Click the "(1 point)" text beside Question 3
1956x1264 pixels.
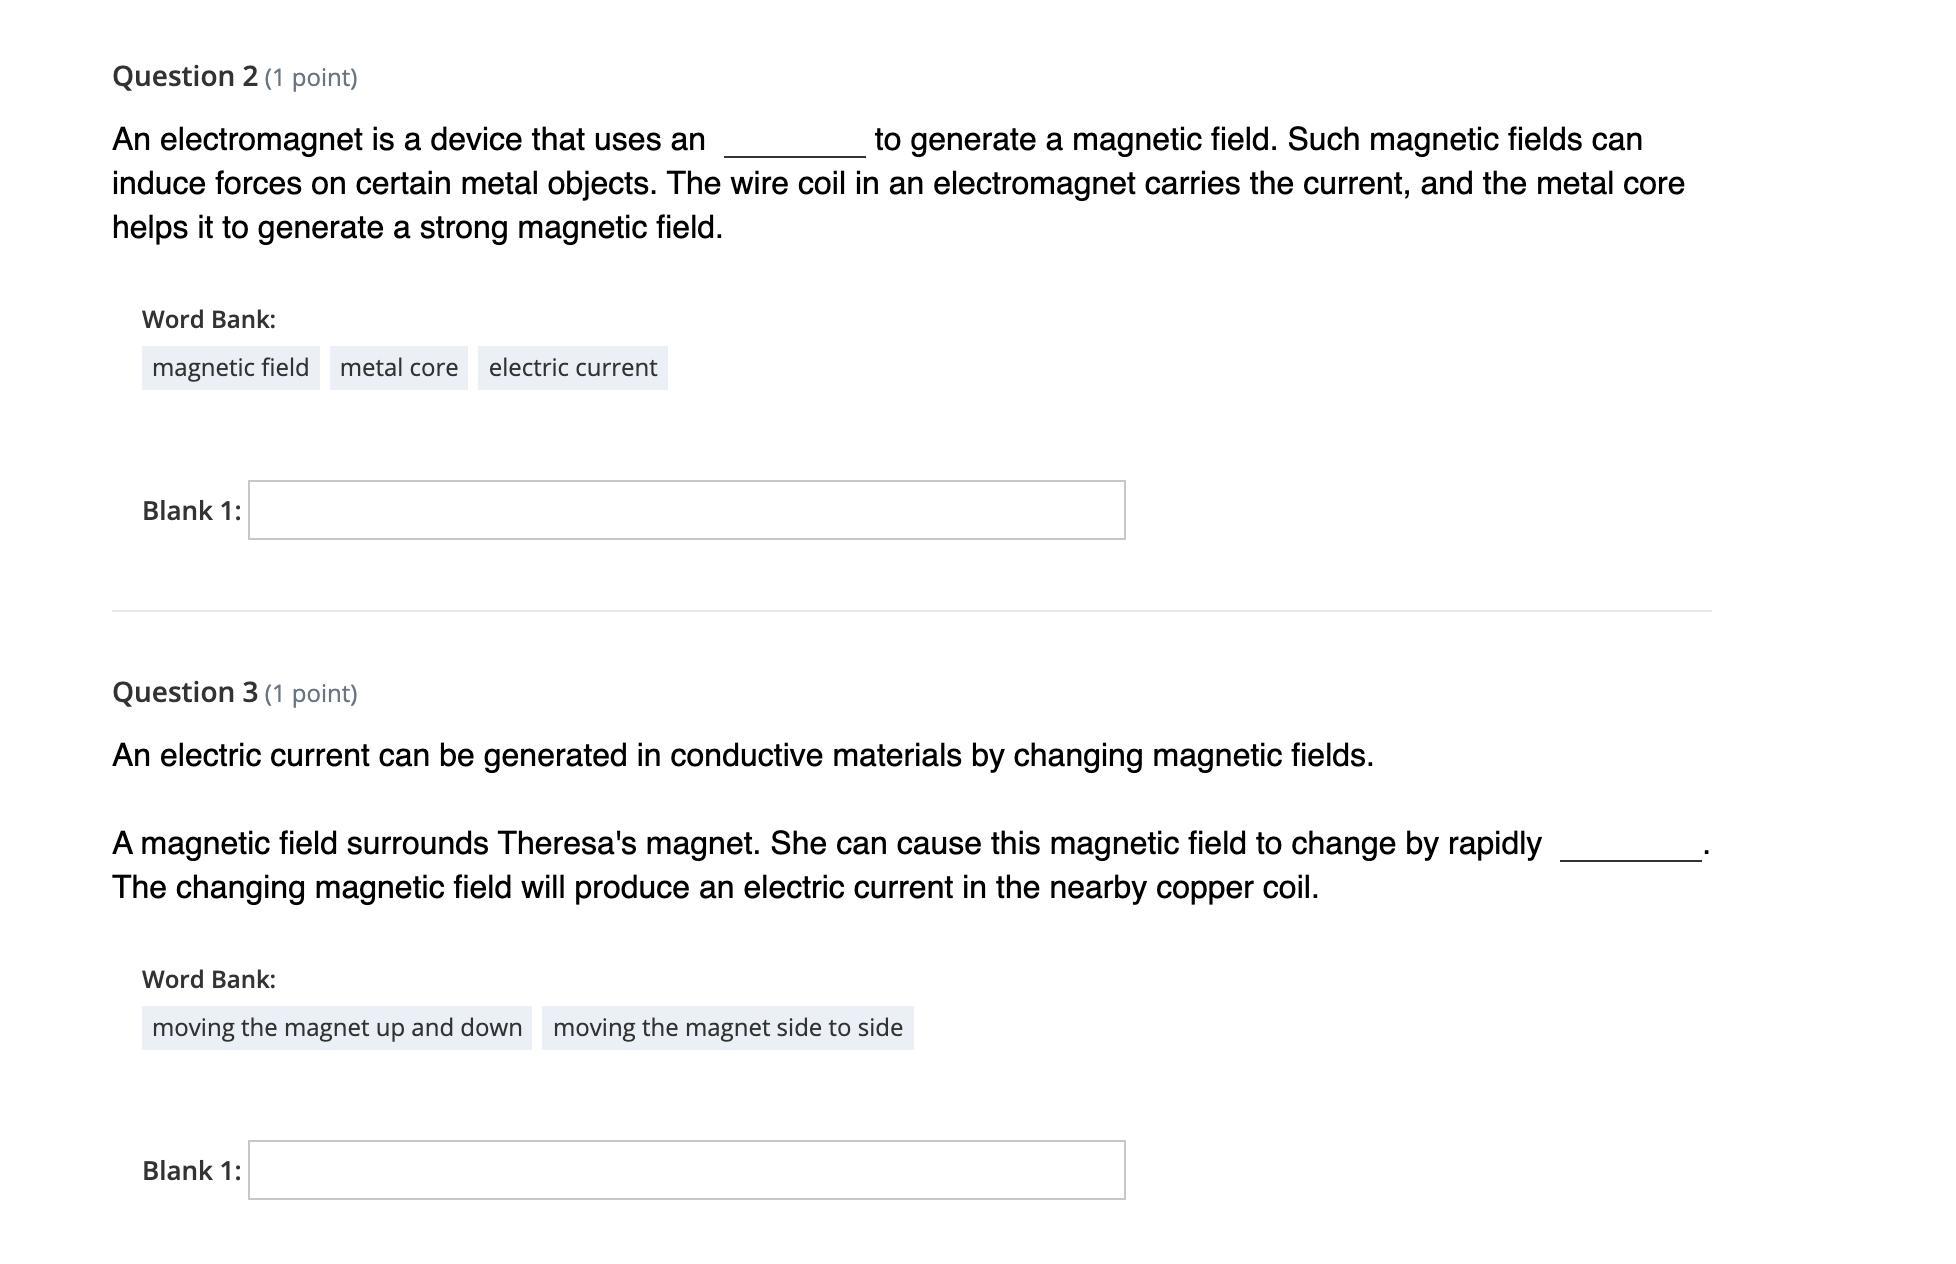[311, 694]
